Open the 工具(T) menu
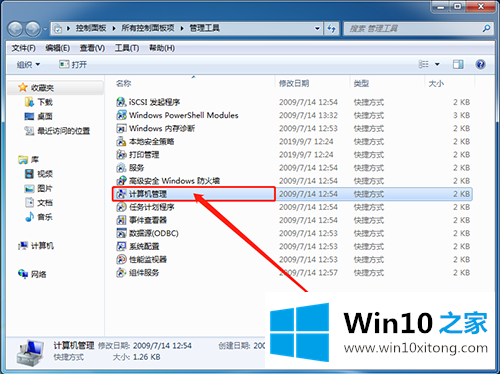This screenshot has height=374, width=500. (127, 48)
